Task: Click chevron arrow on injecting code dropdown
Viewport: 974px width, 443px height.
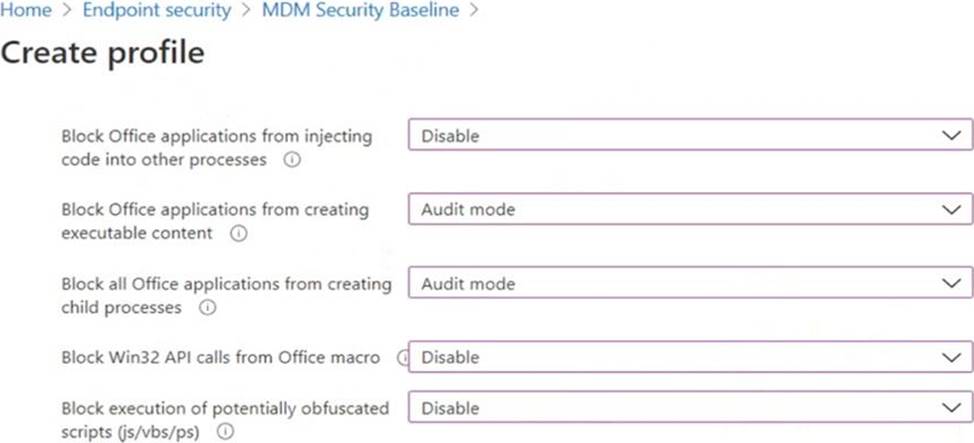Action: coord(951,136)
